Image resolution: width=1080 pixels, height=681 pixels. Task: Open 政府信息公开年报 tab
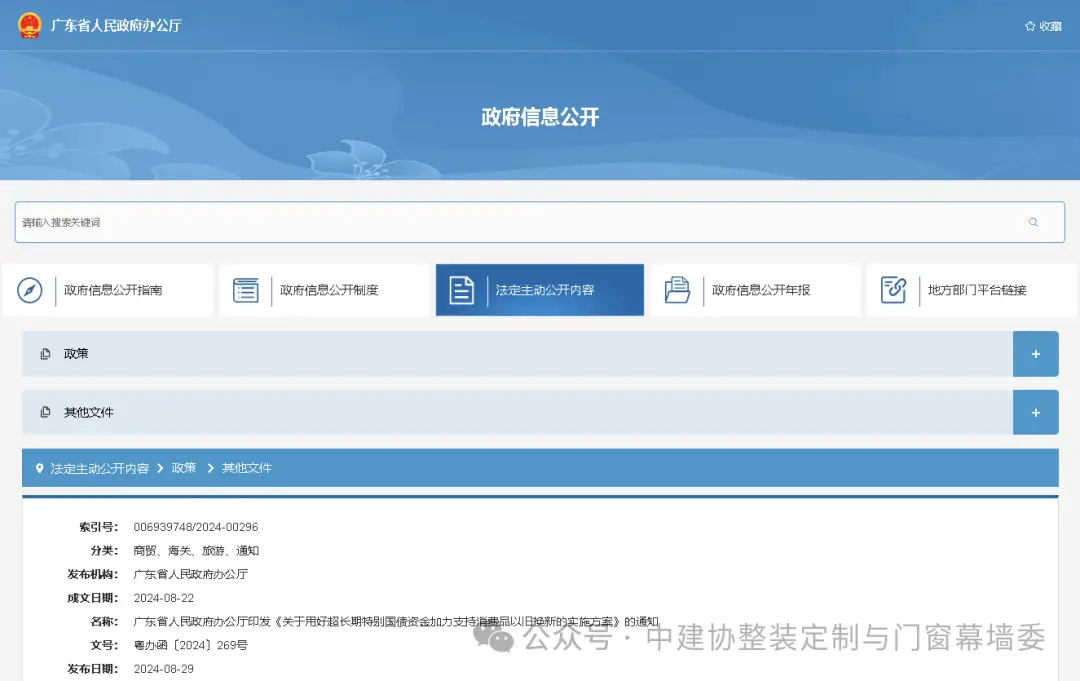tap(756, 290)
